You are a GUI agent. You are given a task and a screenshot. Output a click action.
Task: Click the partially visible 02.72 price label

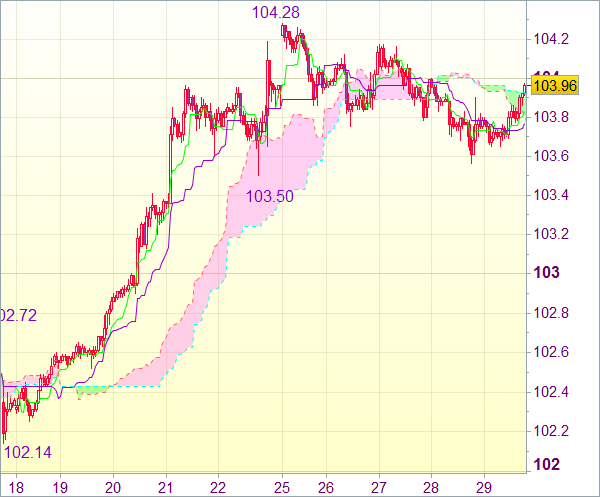pyautogui.click(x=18, y=315)
